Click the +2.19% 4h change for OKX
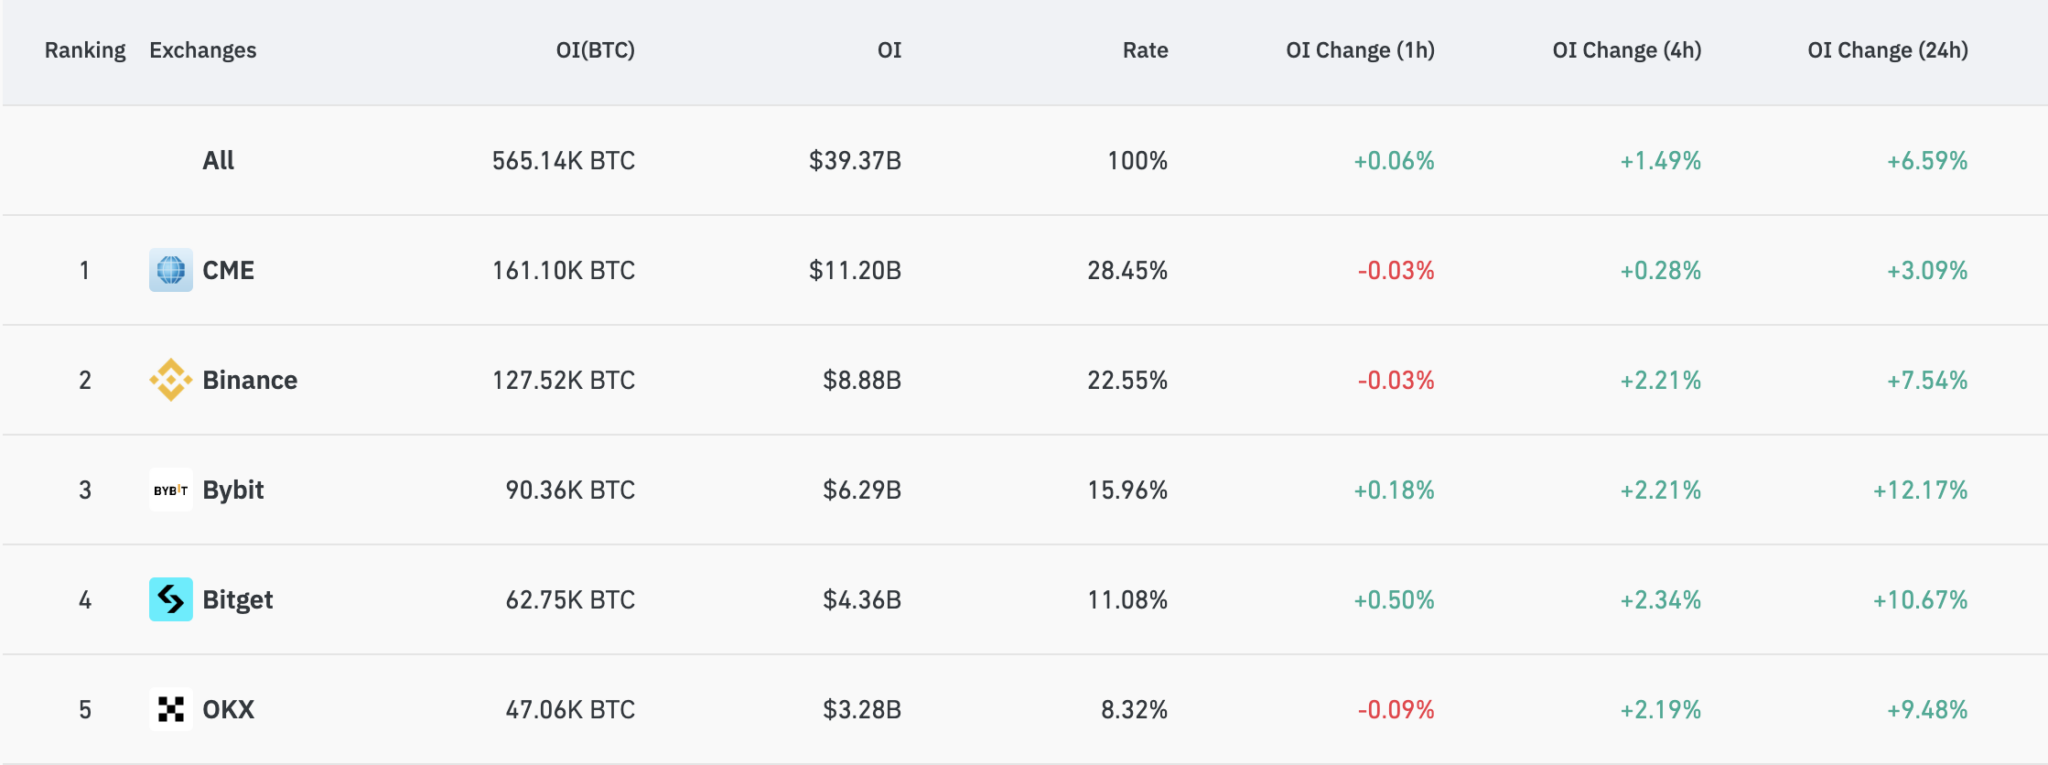Image resolution: width=2048 pixels, height=765 pixels. (x=1660, y=709)
